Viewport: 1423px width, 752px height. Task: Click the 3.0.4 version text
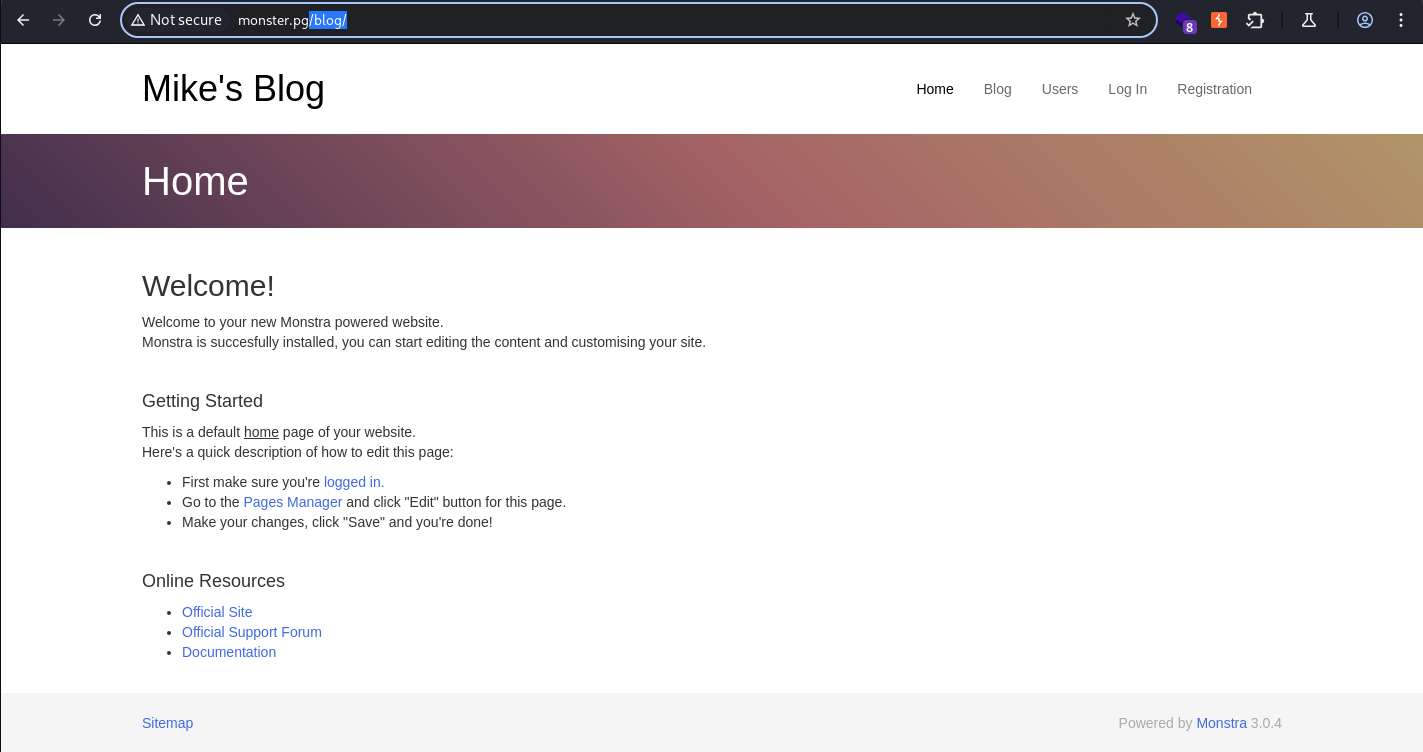tap(1266, 723)
